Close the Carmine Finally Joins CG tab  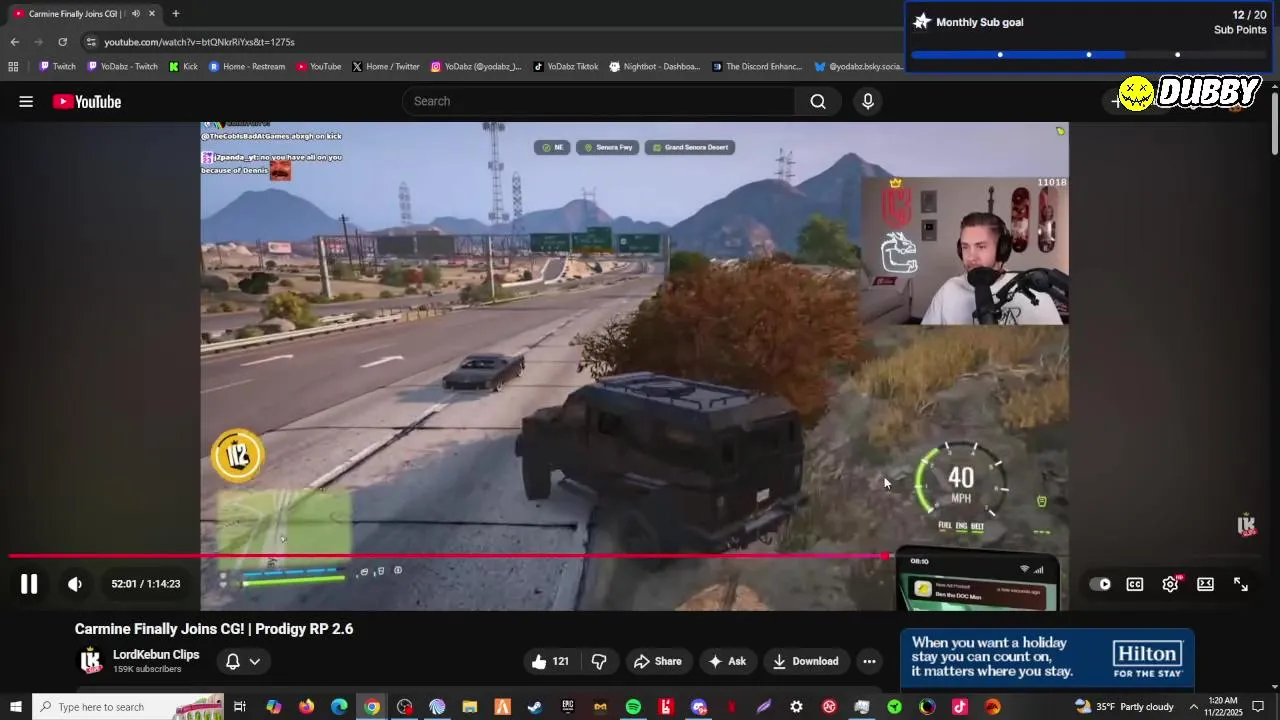(x=152, y=14)
